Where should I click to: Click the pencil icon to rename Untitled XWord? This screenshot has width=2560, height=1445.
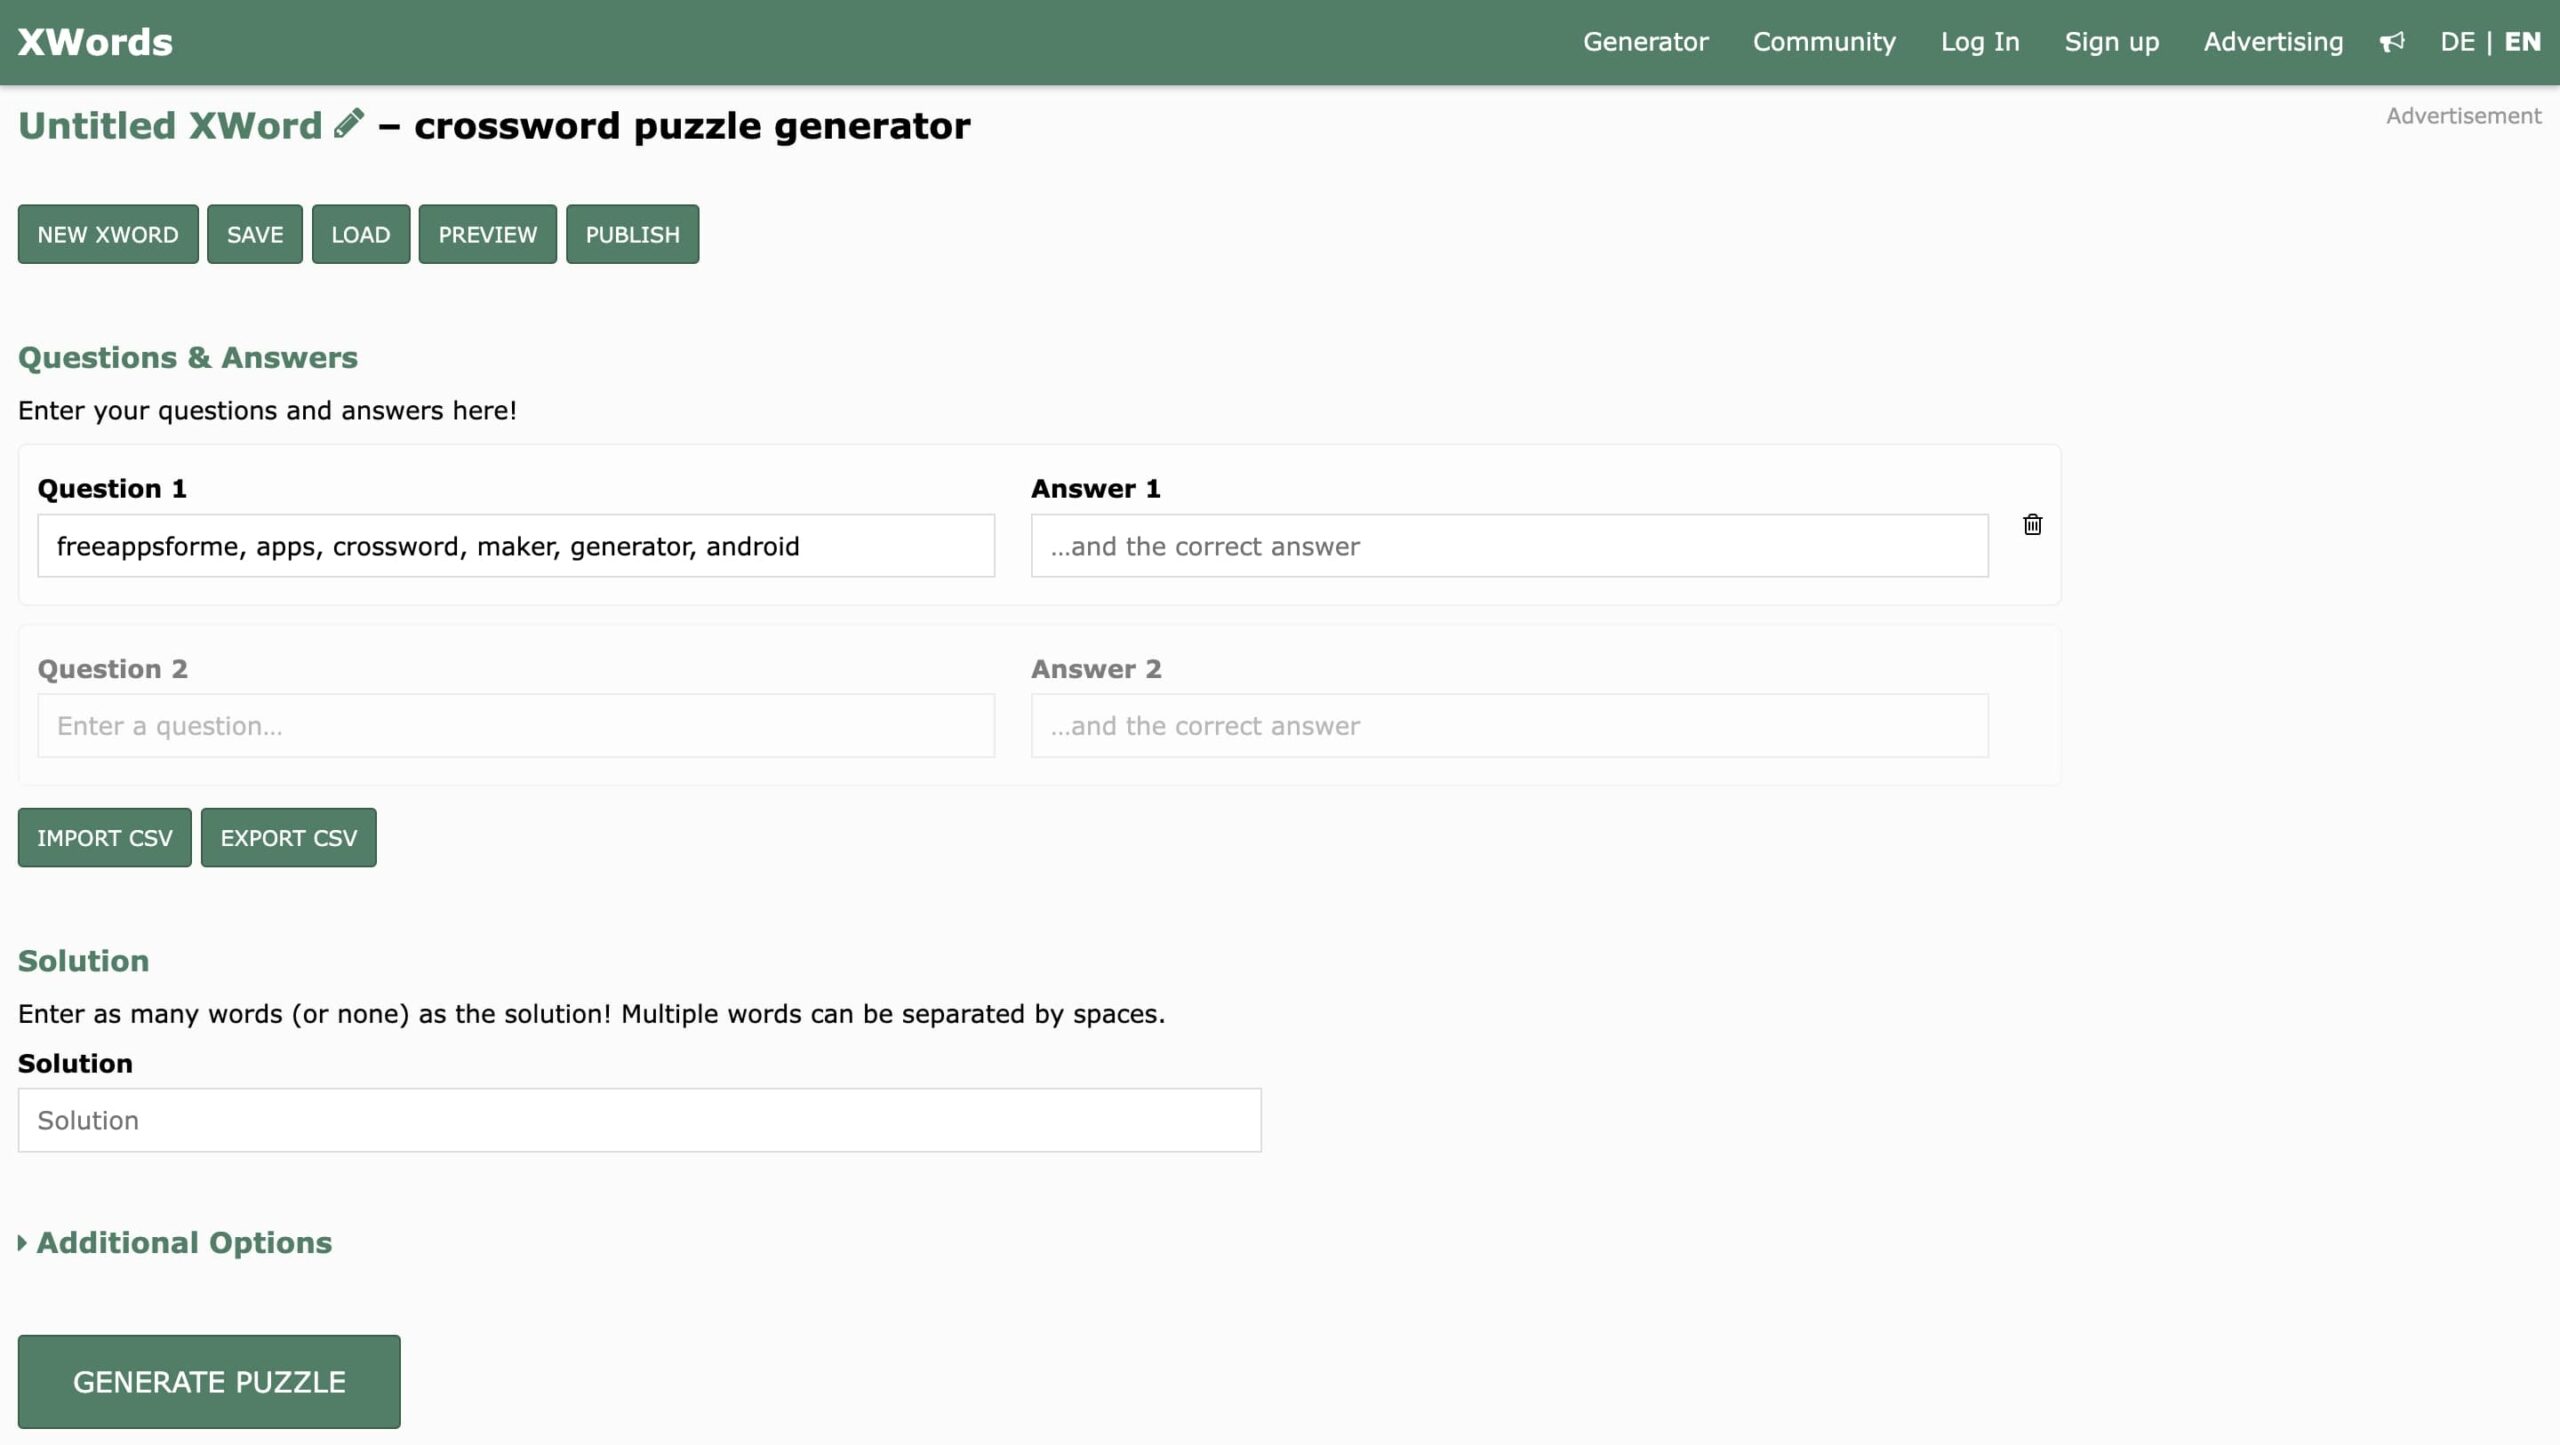click(348, 124)
